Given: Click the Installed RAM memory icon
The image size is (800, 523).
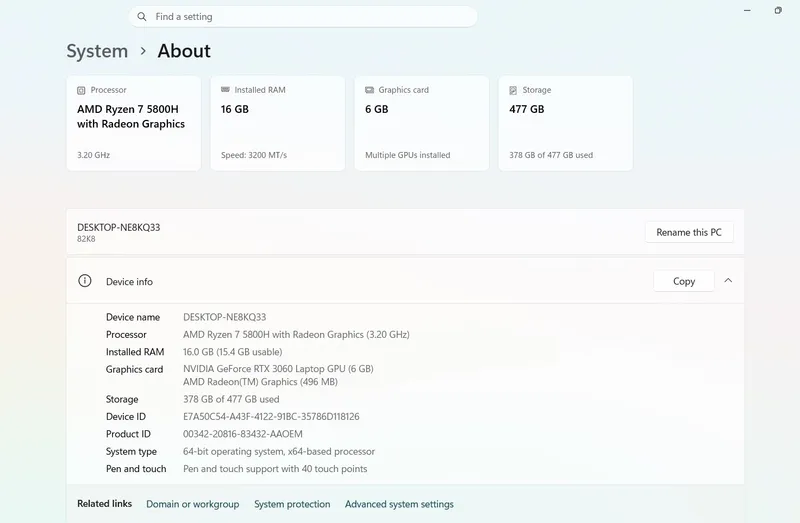Looking at the screenshot, I should tap(225, 90).
